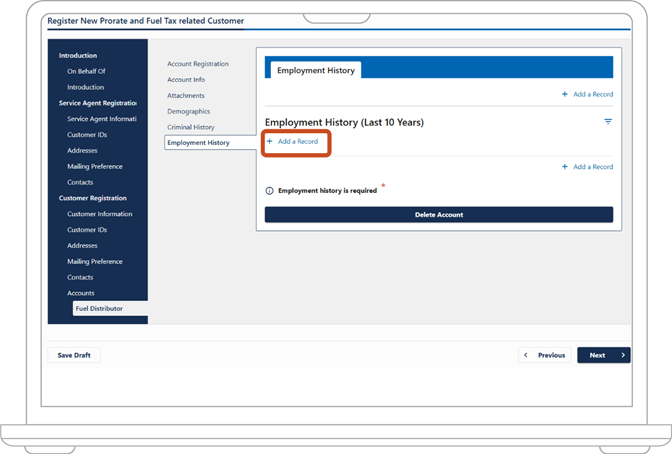Screen dimensions: 672x454
Task: Open Criminal History step
Action: click(191, 127)
